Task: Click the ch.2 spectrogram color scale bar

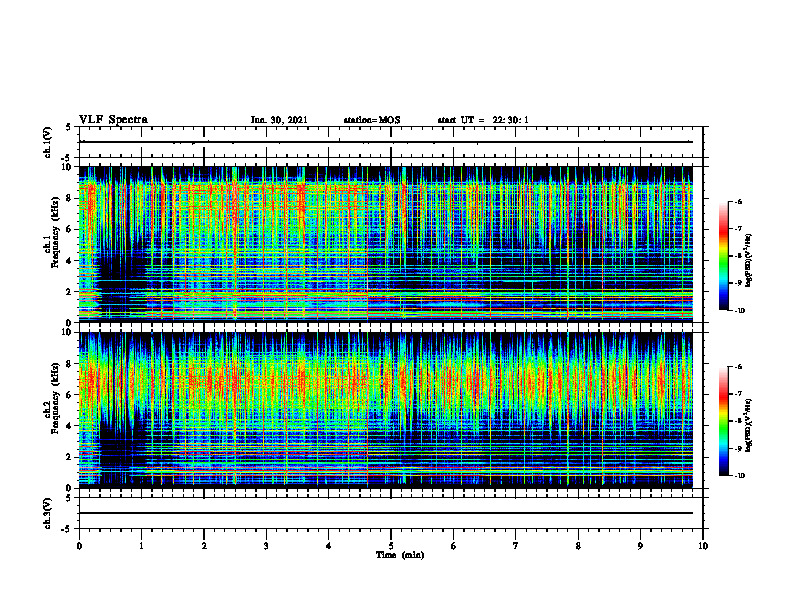Action: coord(724,421)
